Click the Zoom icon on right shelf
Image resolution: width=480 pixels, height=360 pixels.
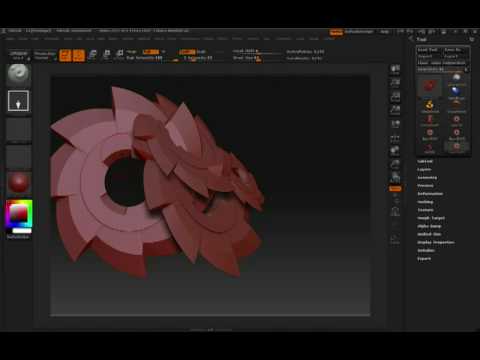pos(395,83)
